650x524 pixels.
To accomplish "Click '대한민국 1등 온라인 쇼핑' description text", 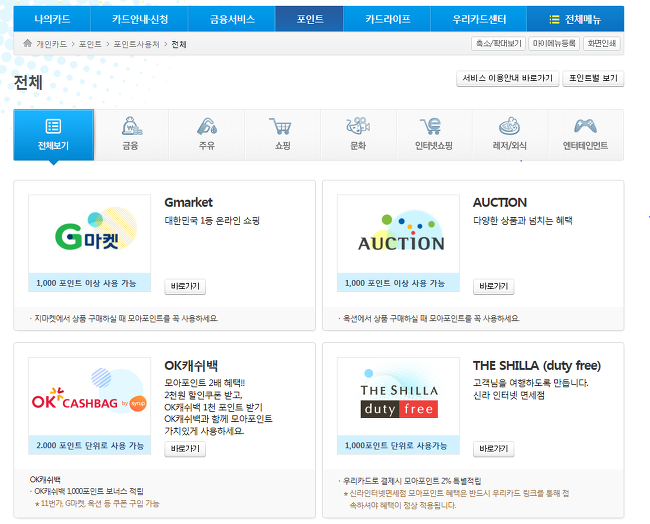I will tap(212, 221).
